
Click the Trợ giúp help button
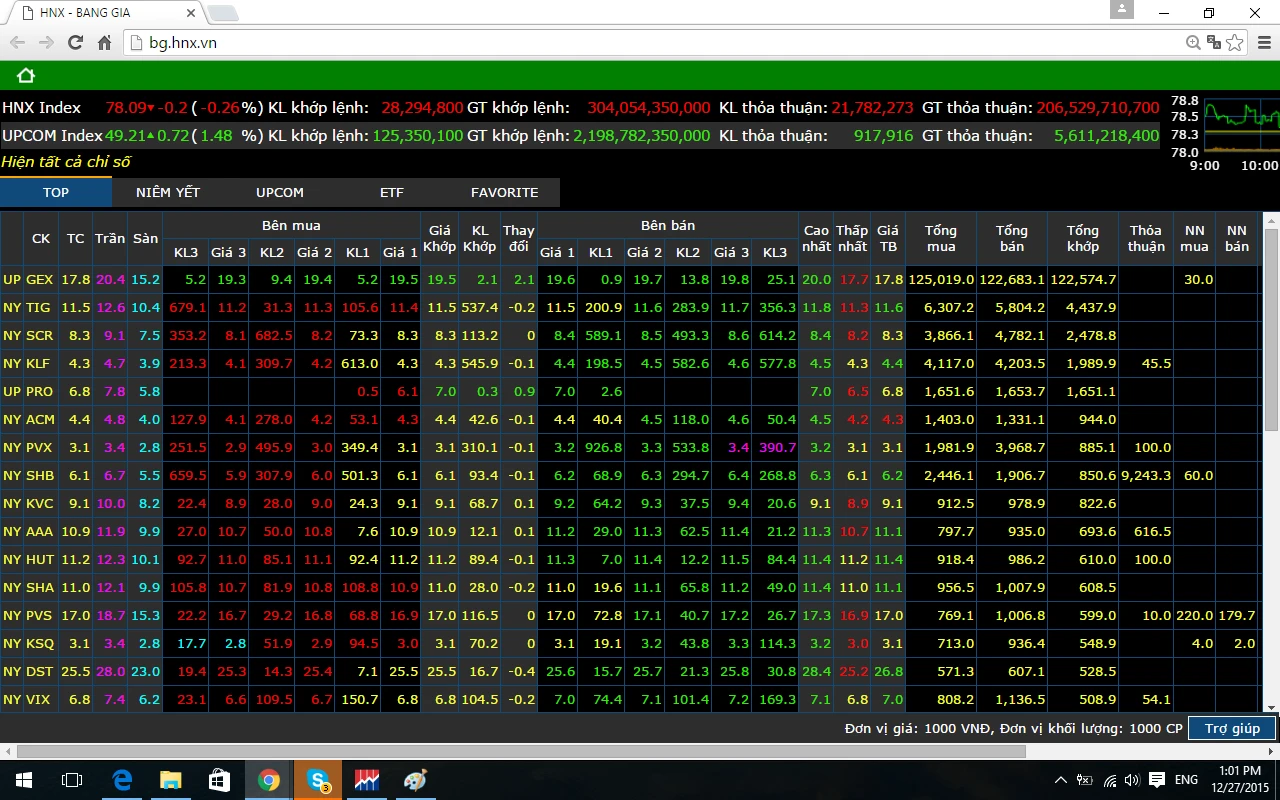1232,728
